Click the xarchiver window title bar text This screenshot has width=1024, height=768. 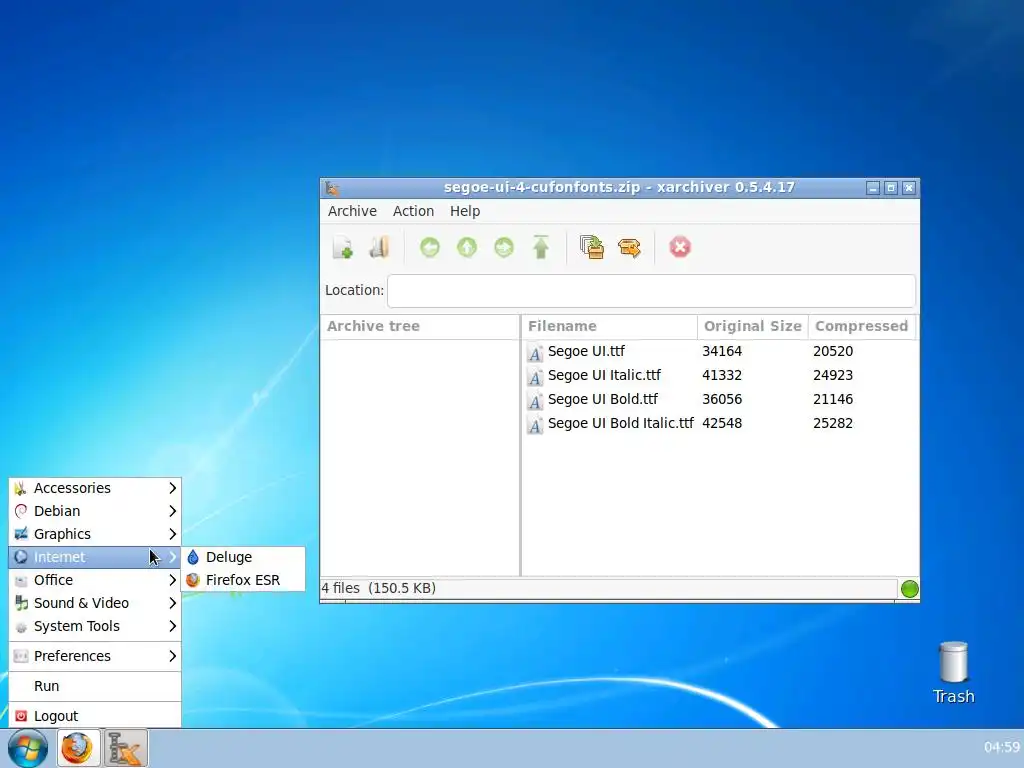(619, 187)
